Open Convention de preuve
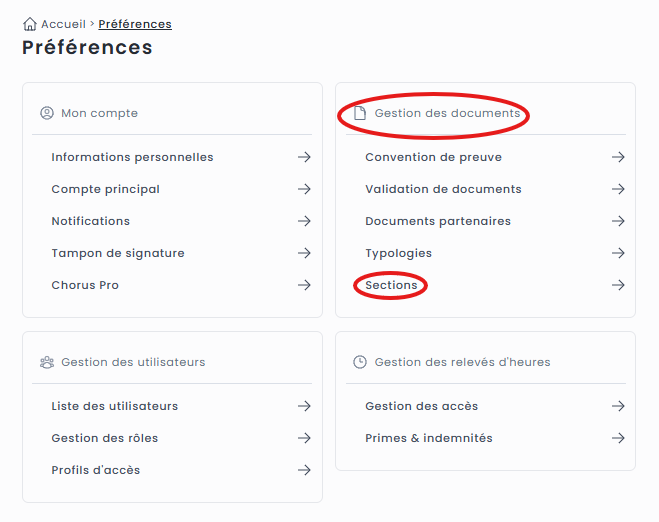This screenshot has height=522, width=659. coord(433,157)
